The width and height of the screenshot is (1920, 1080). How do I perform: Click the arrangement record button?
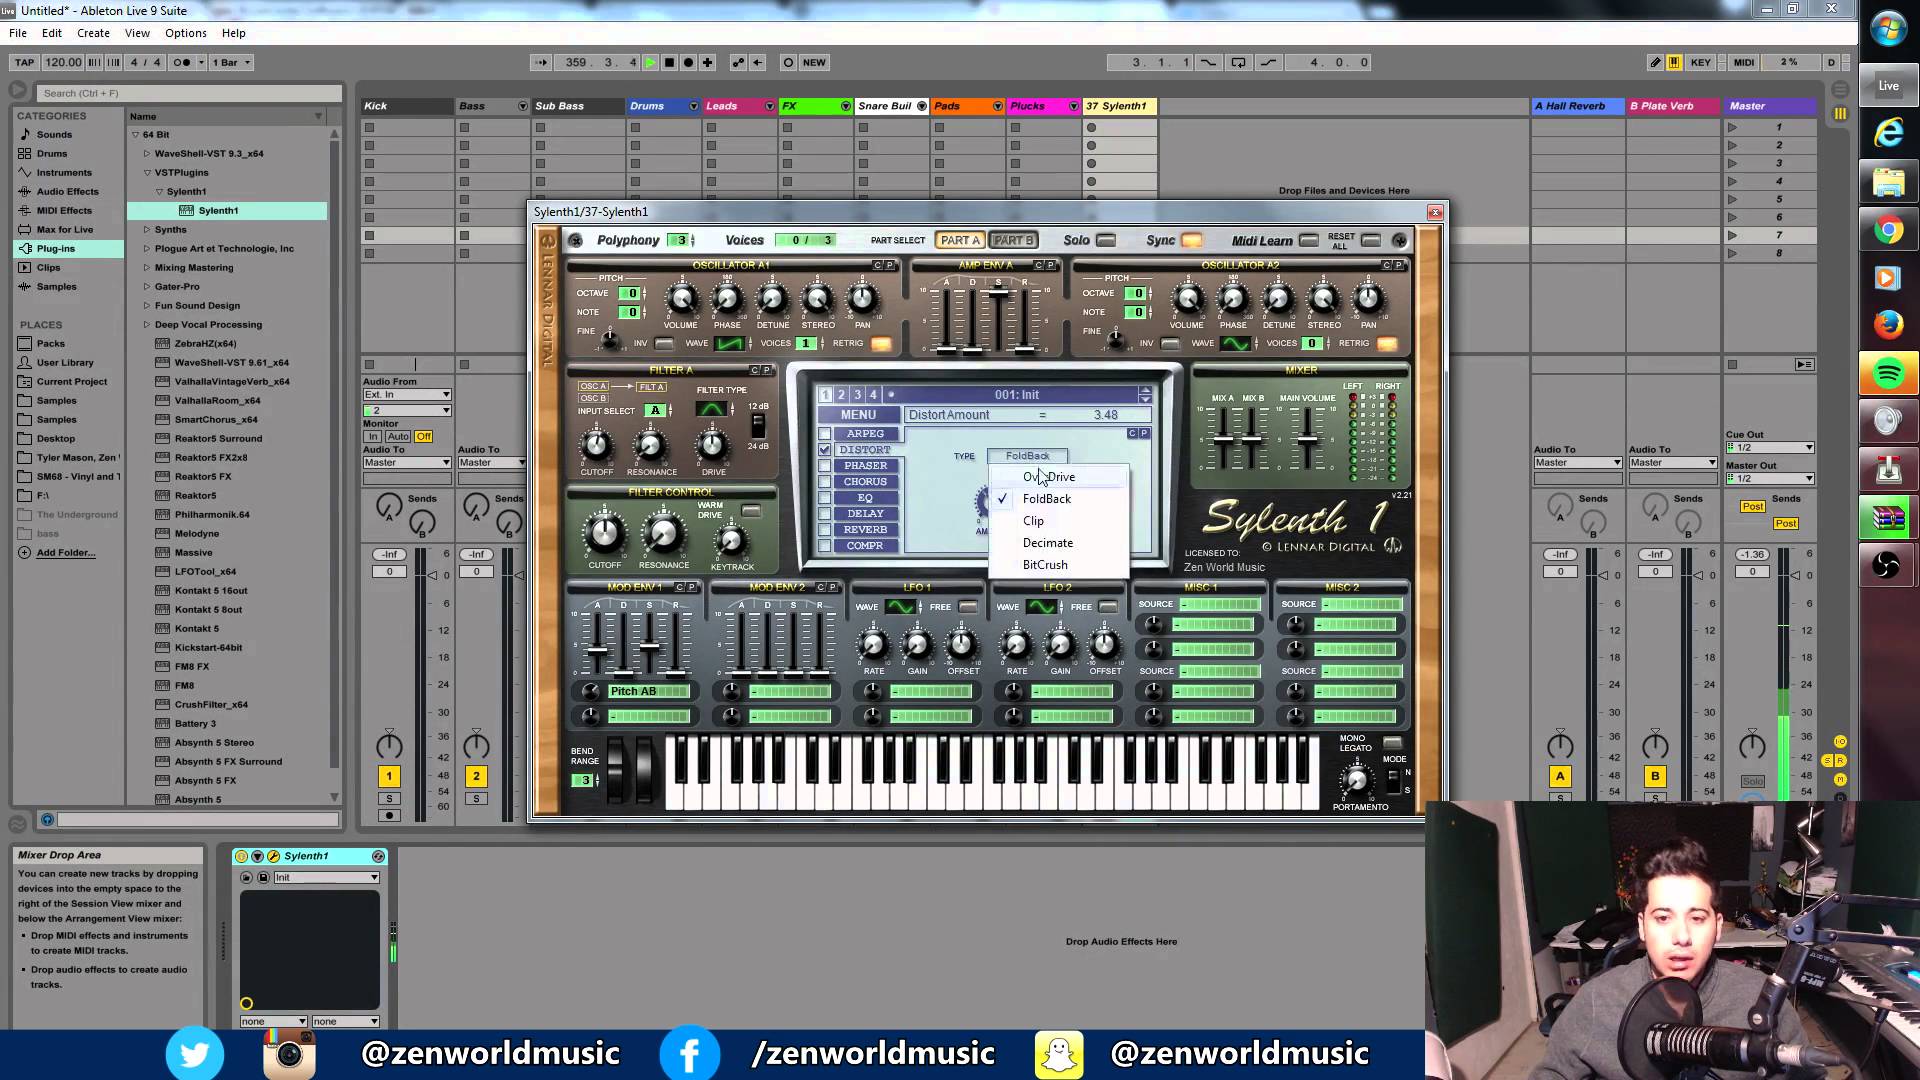click(688, 62)
